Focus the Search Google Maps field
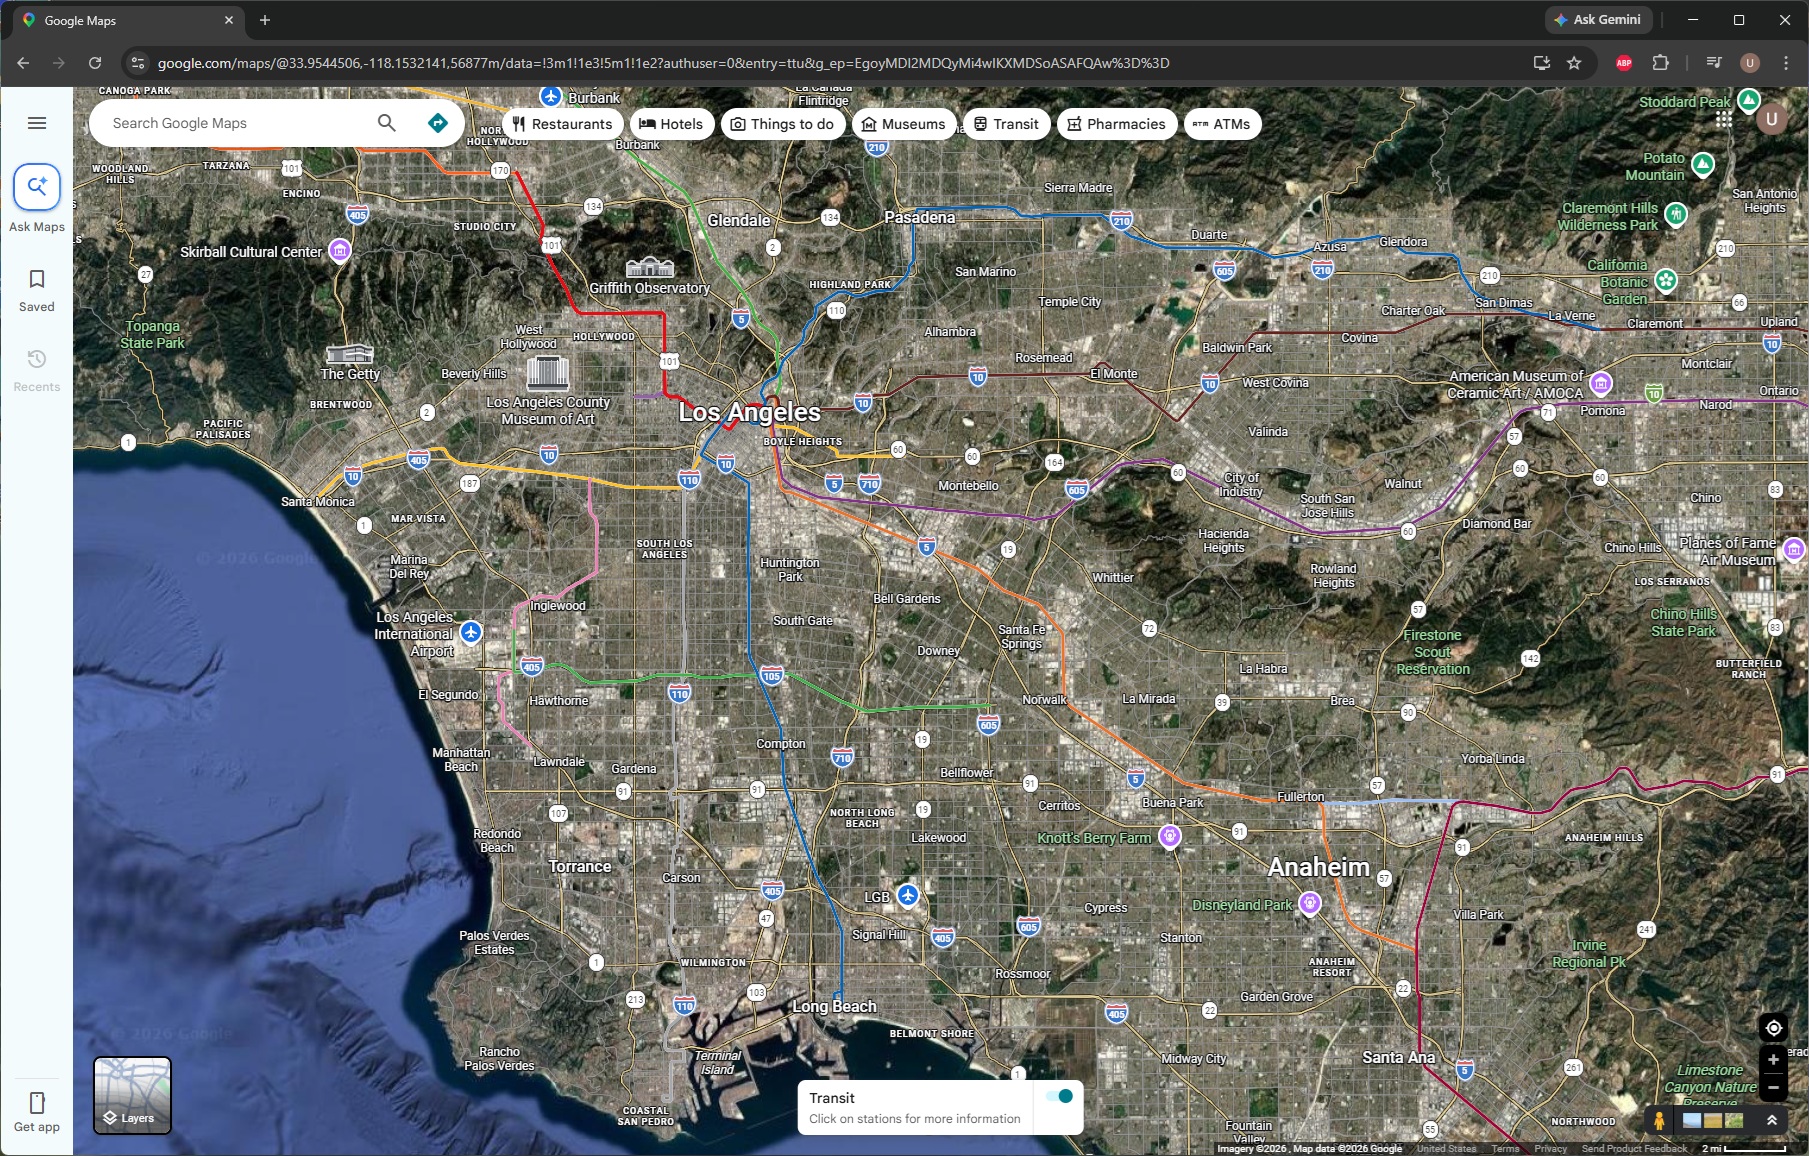This screenshot has height=1156, width=1809. pyautogui.click(x=235, y=123)
